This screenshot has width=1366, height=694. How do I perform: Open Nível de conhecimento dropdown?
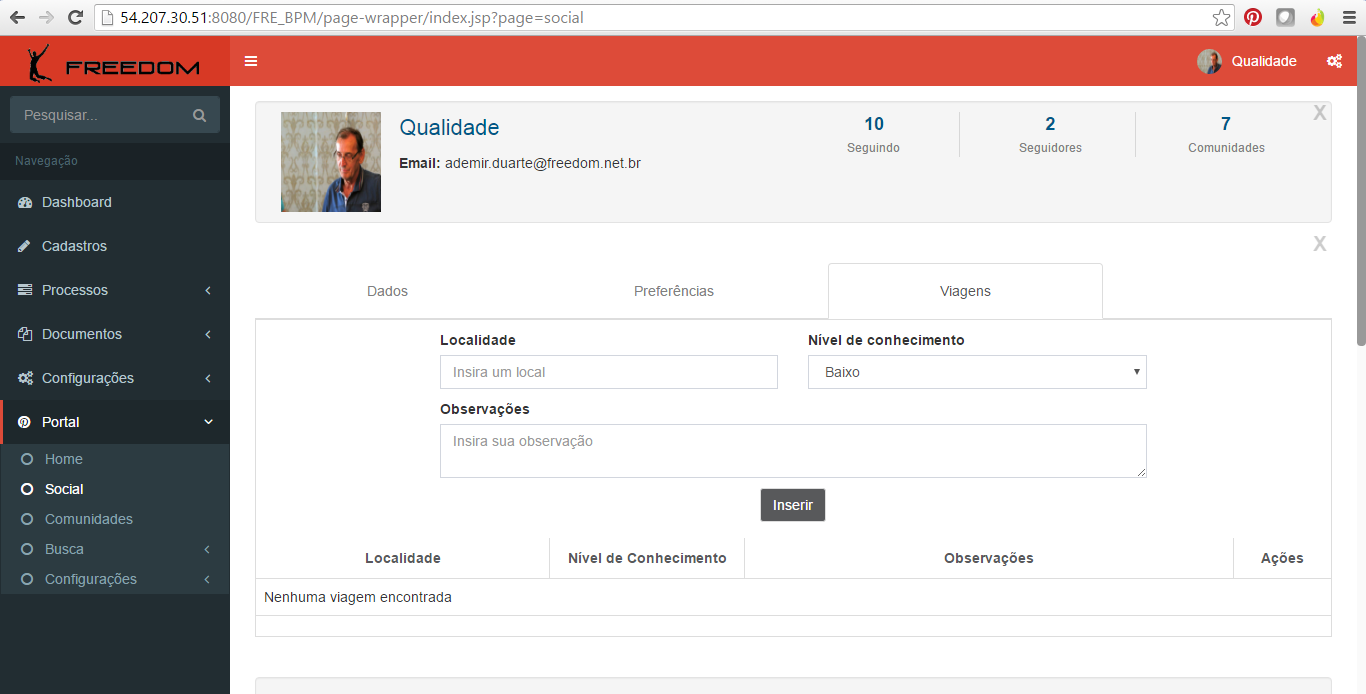pos(977,372)
